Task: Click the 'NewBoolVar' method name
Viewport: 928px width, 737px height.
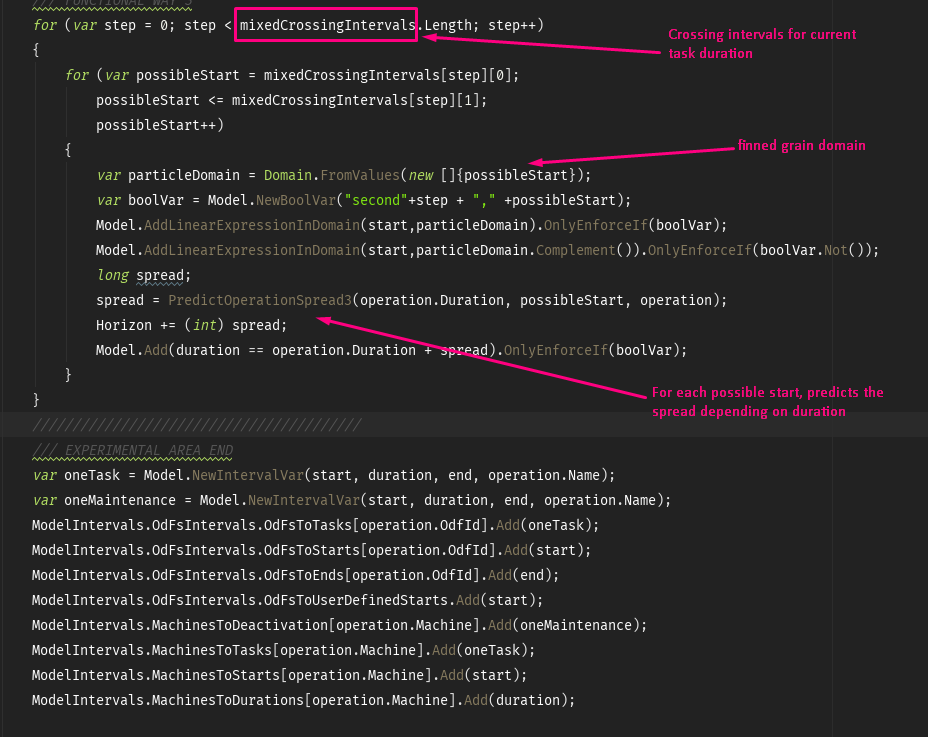Action: tap(296, 201)
